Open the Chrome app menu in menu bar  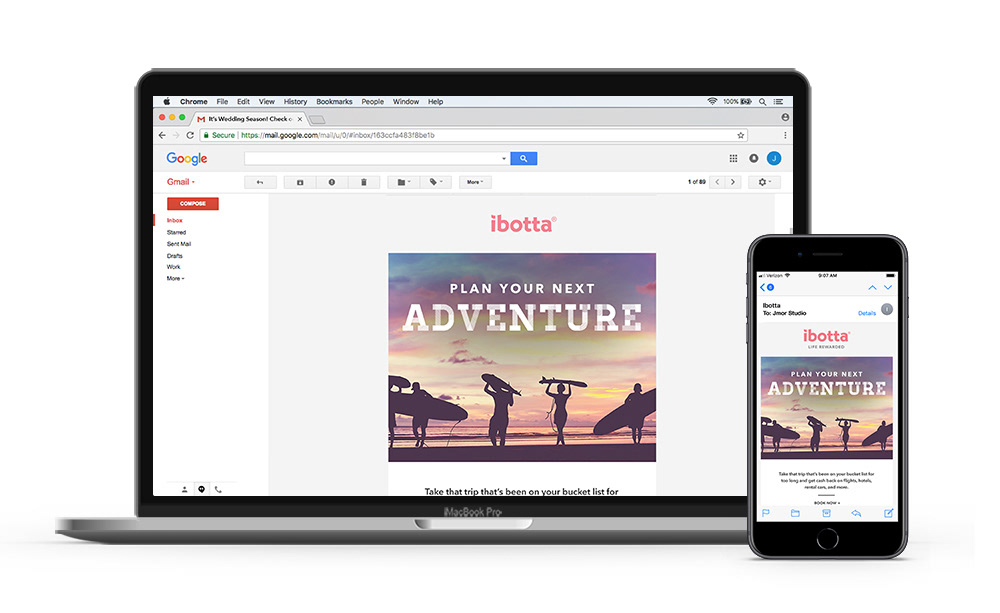coord(193,102)
